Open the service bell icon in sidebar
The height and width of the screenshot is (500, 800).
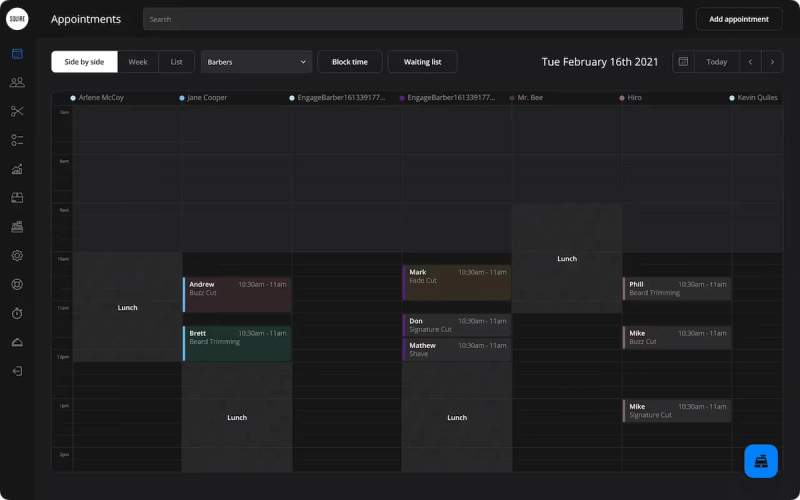coord(17,342)
